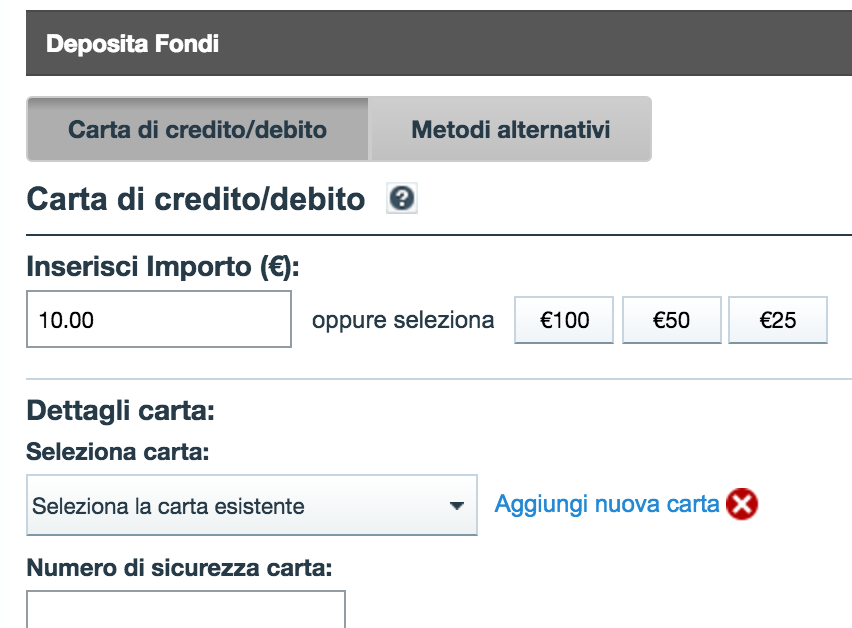Screen dimensions: 852x628
Task: Click the Seleziona carta label
Action: tap(118, 451)
